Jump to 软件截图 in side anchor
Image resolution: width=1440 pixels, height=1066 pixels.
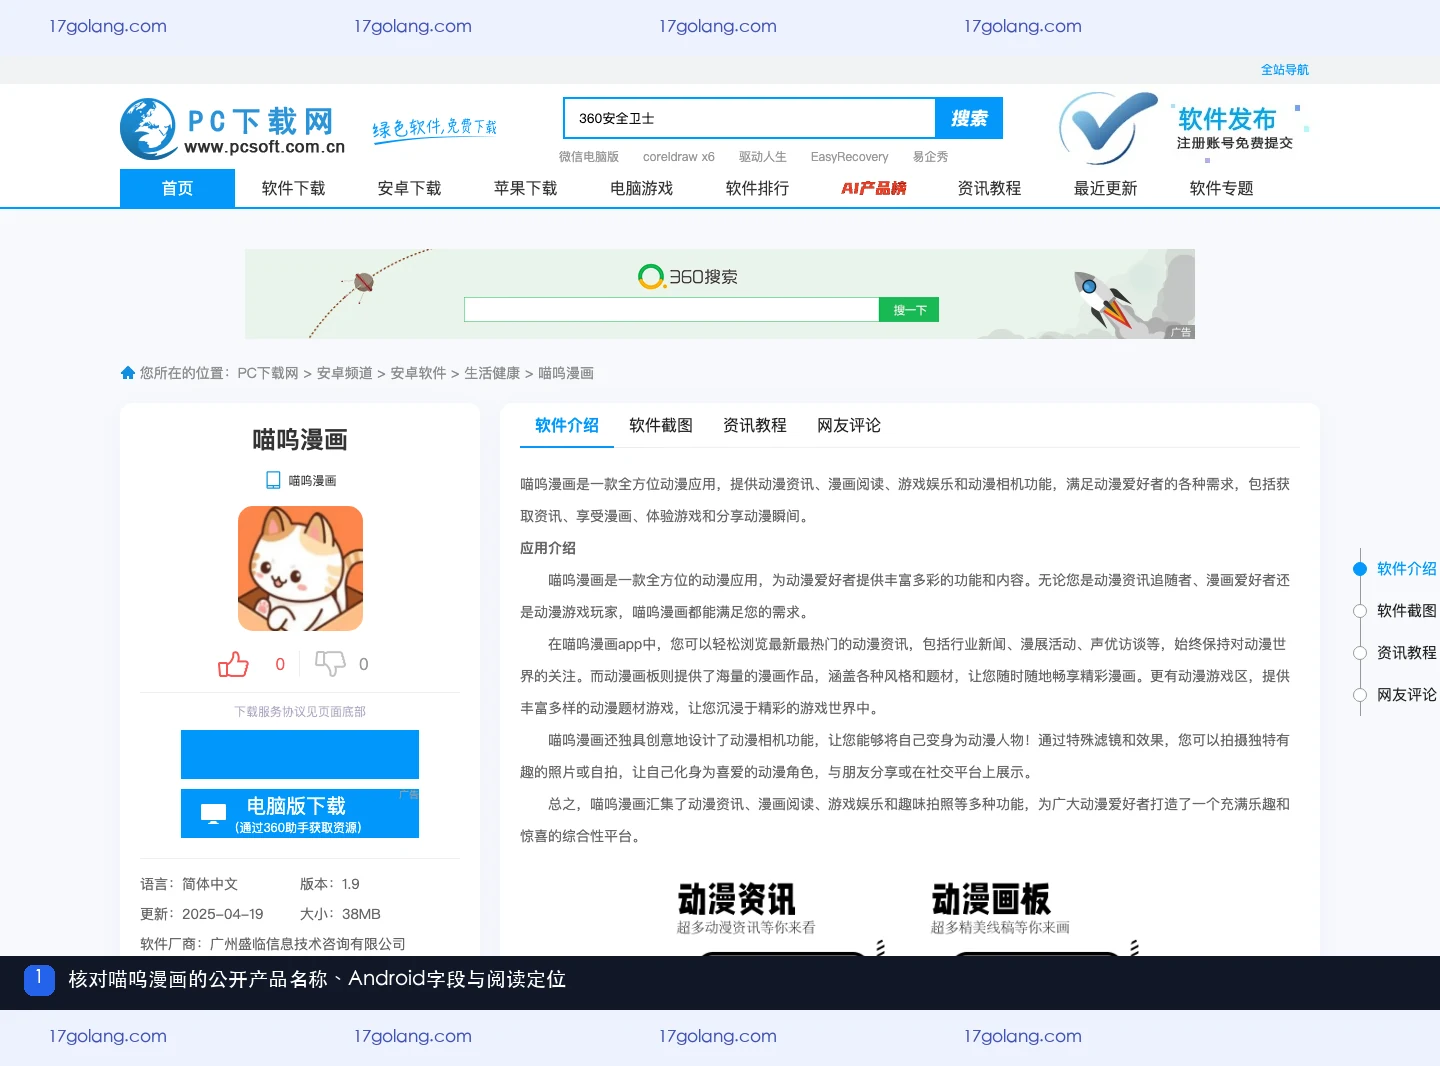coord(1407,611)
